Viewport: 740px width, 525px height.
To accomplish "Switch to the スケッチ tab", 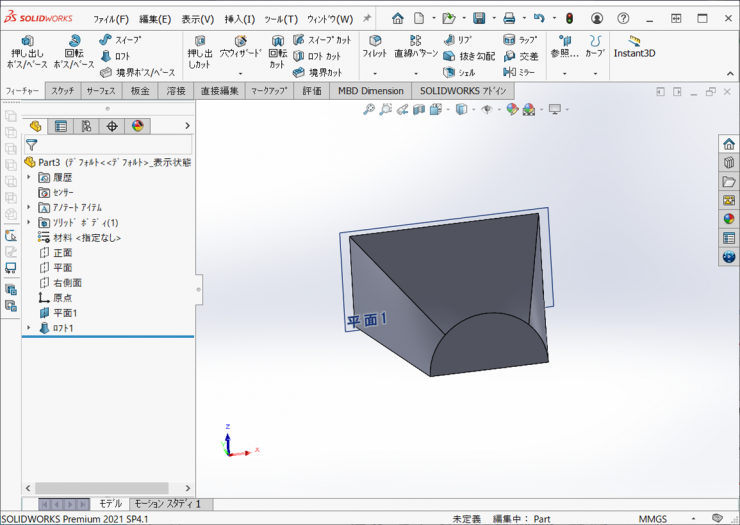I will pyautogui.click(x=62, y=91).
